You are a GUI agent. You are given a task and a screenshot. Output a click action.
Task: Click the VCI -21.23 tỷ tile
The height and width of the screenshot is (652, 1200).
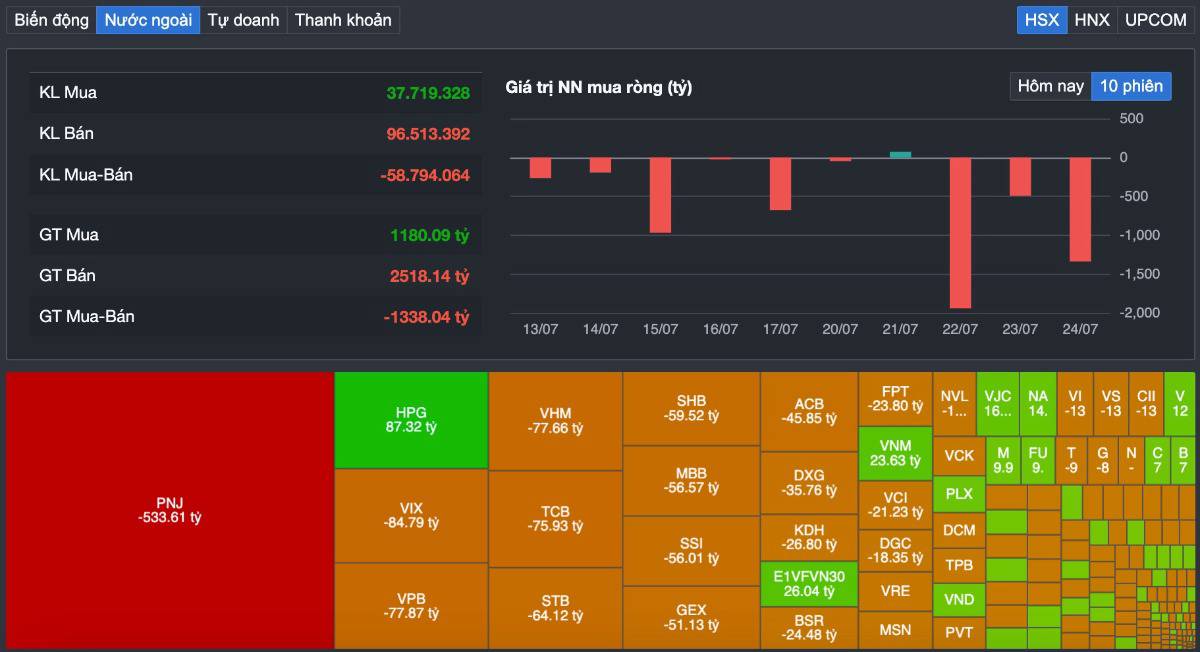(895, 504)
